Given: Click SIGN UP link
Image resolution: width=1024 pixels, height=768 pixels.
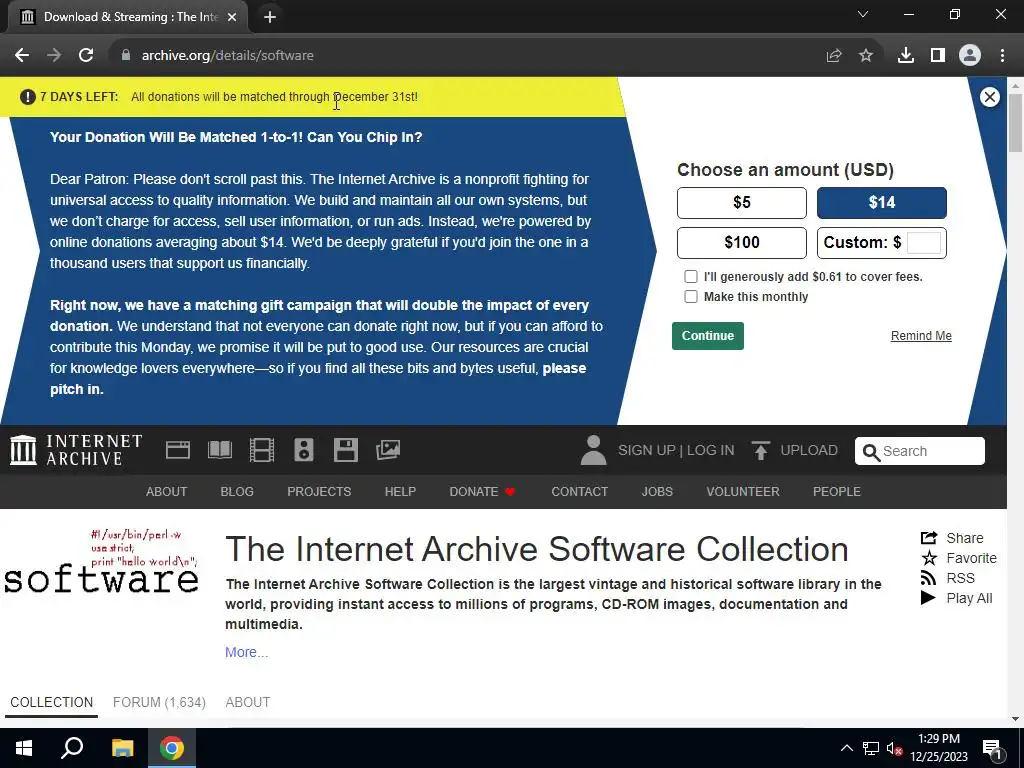Looking at the screenshot, I should pyautogui.click(x=647, y=451).
